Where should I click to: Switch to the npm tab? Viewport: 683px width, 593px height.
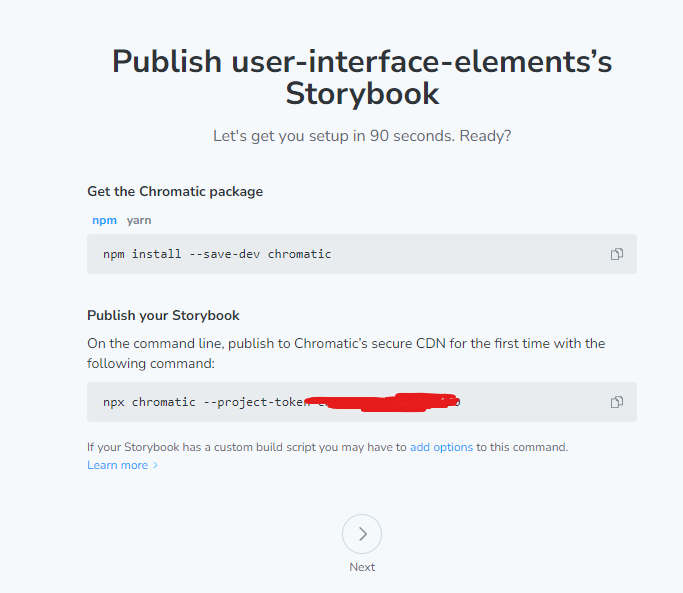pos(105,220)
